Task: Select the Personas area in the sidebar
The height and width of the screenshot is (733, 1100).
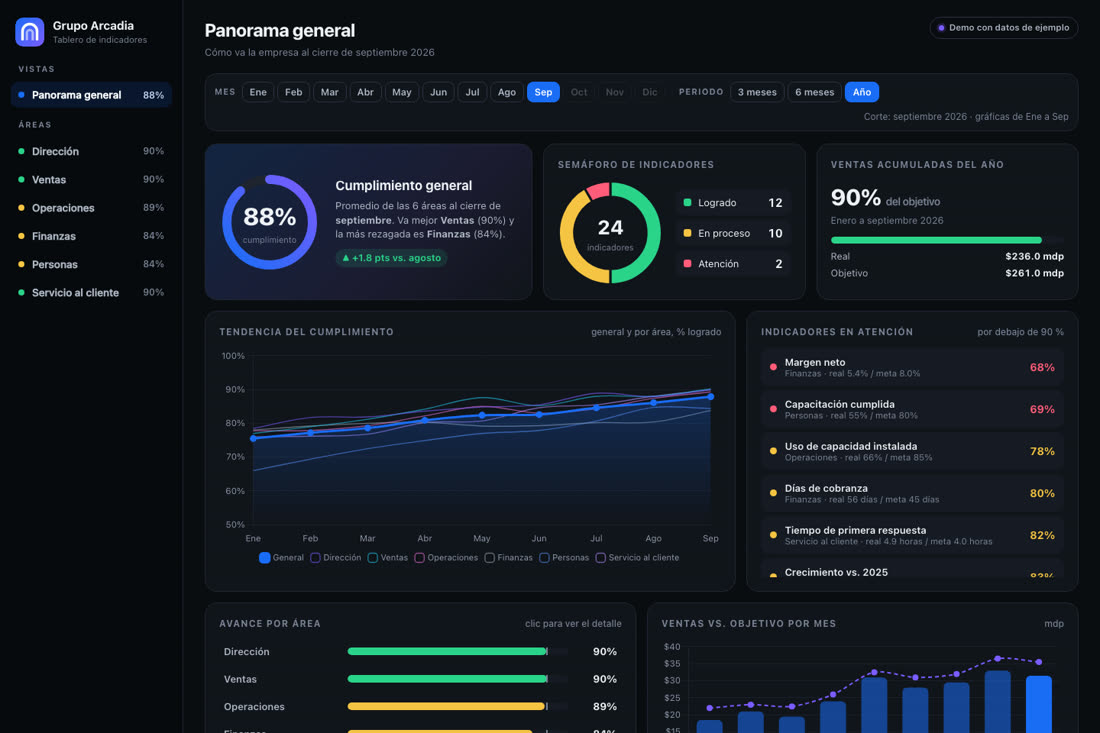Action: tap(91, 264)
